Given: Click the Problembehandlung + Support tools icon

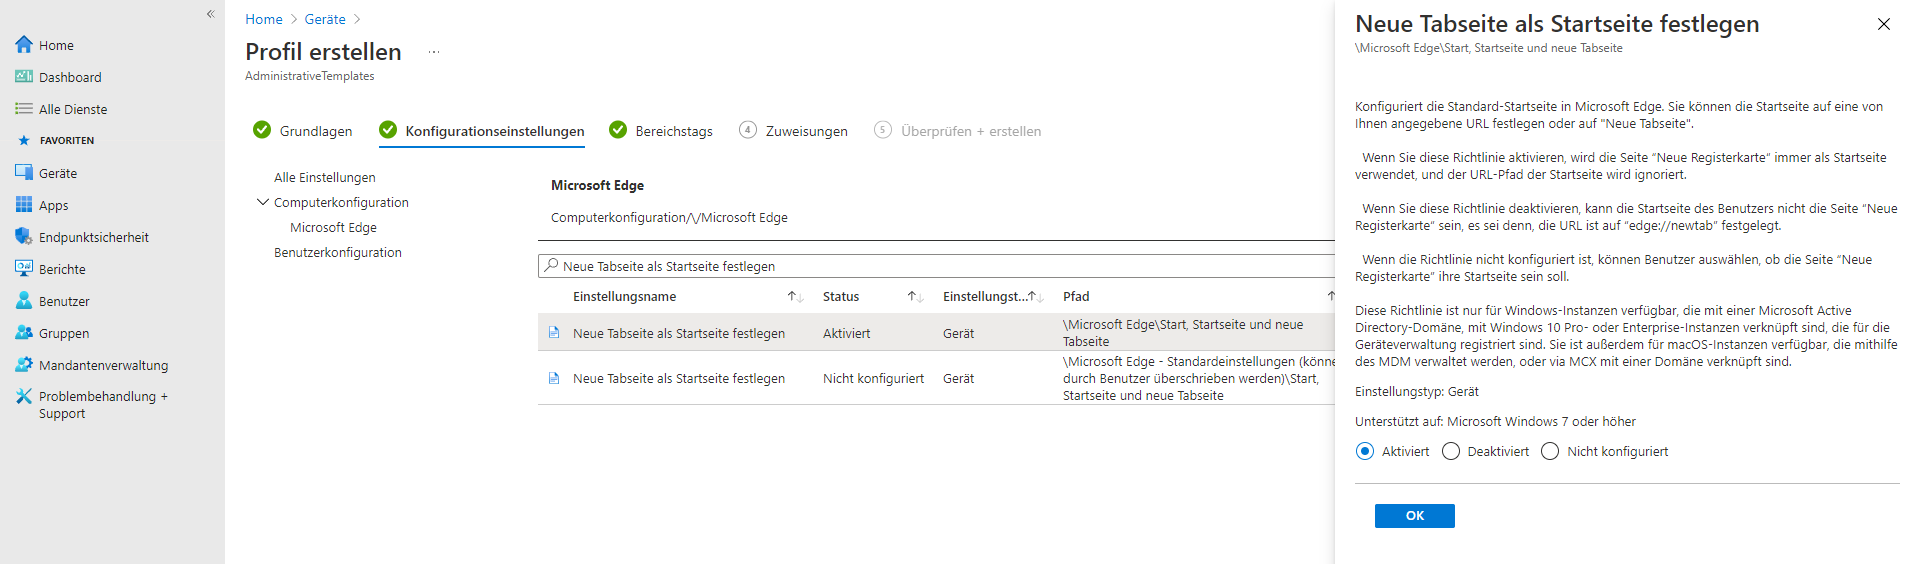Looking at the screenshot, I should (x=24, y=397).
